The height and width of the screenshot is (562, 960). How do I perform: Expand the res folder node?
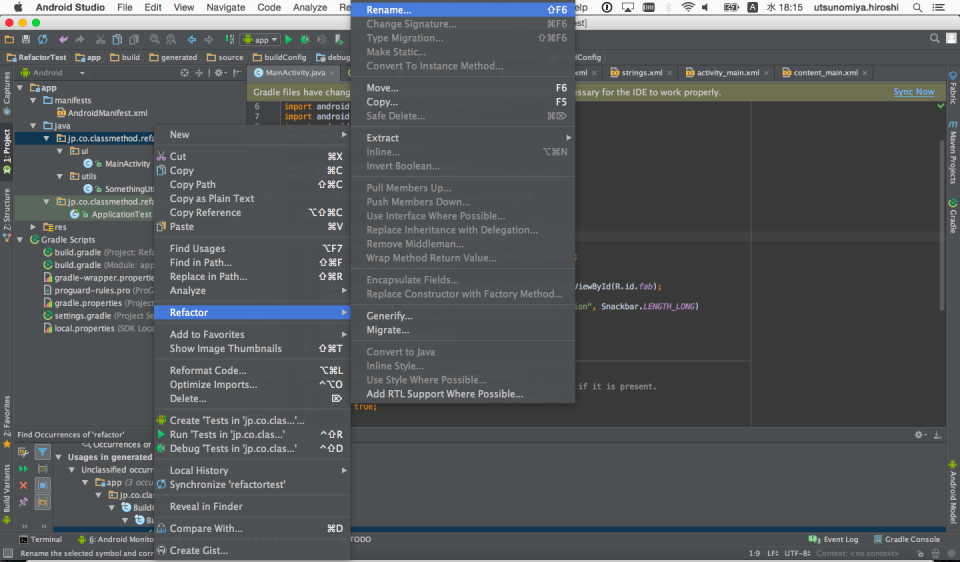tap(33, 227)
